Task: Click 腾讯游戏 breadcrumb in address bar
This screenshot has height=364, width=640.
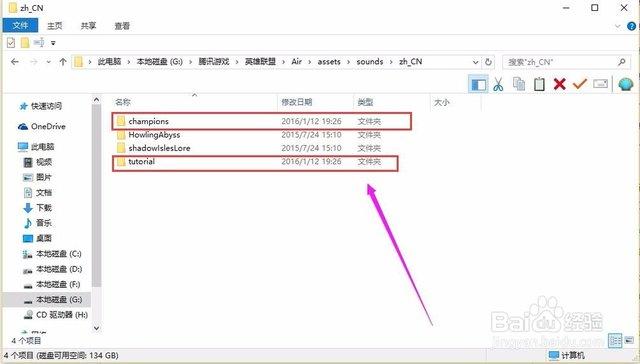Action: click(x=213, y=62)
